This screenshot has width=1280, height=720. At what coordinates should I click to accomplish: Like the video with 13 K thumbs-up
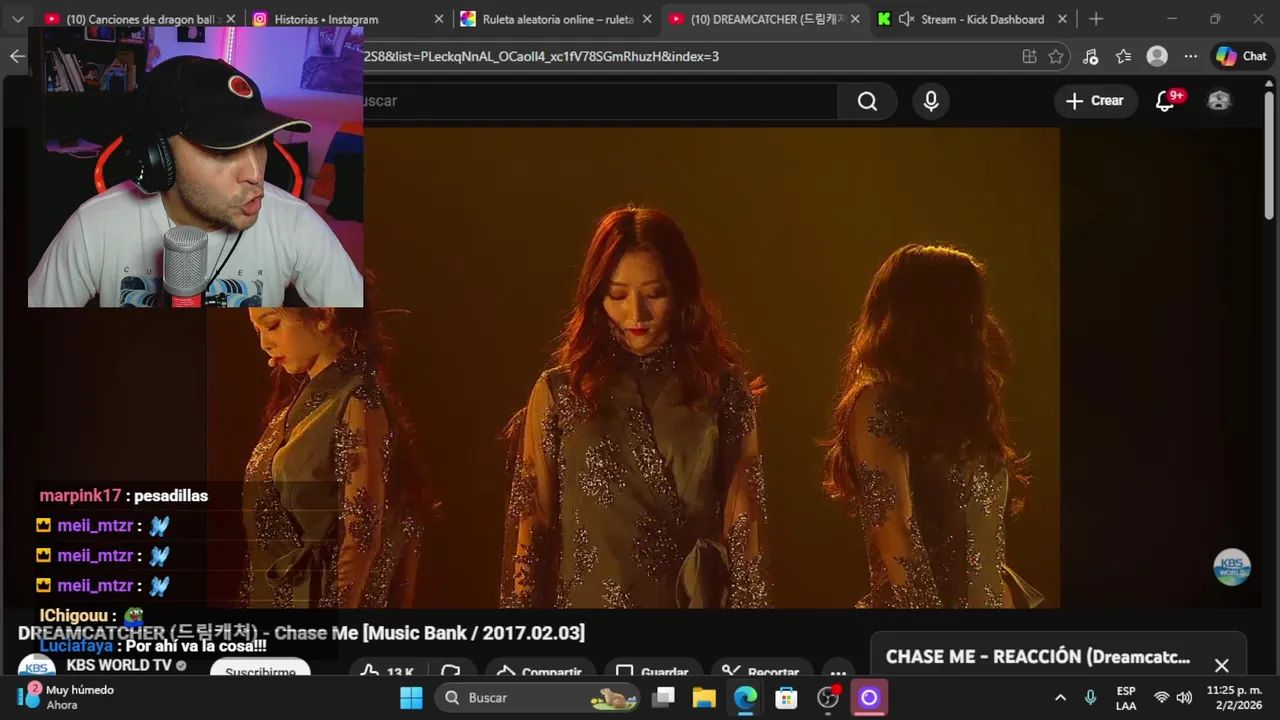[x=386, y=671]
